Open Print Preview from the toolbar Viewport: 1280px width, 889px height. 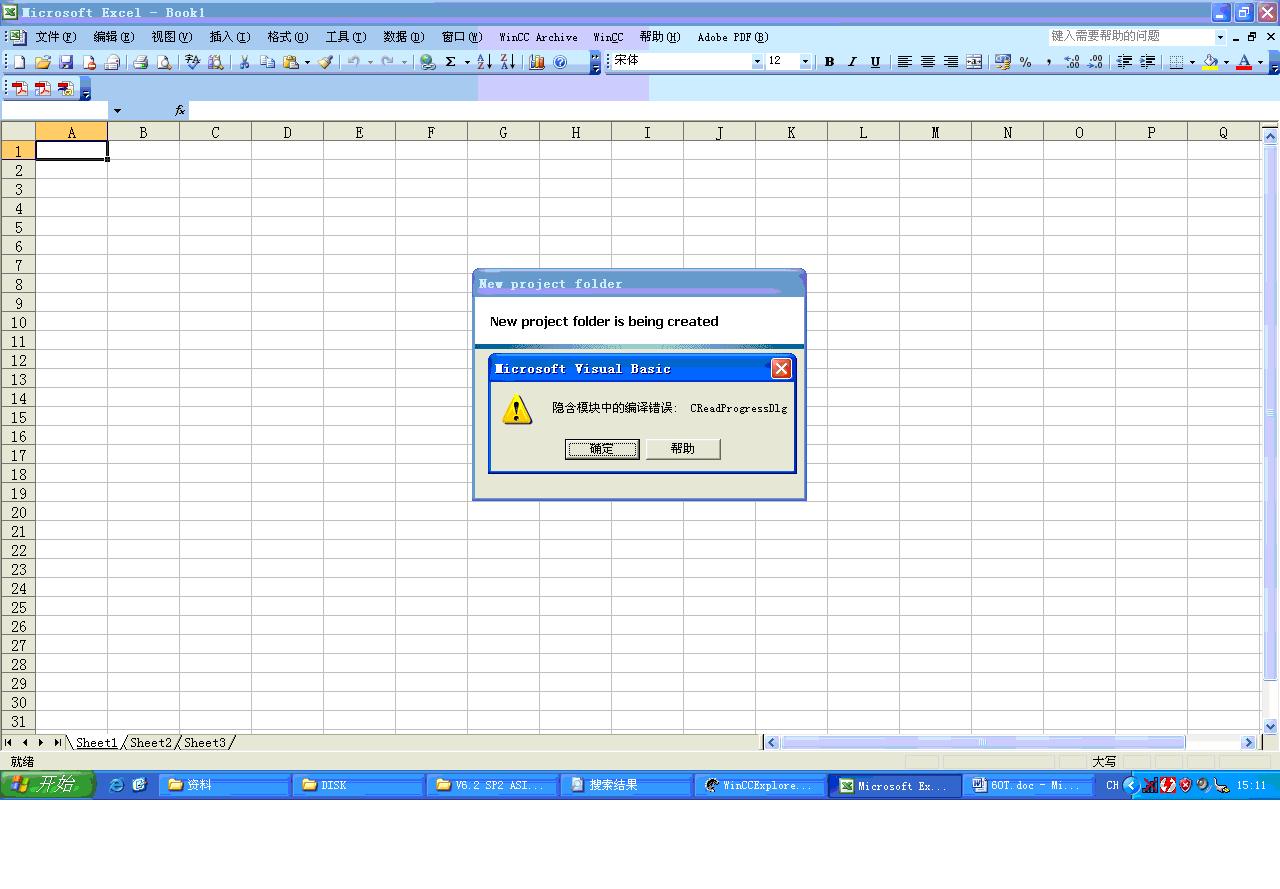pos(164,62)
